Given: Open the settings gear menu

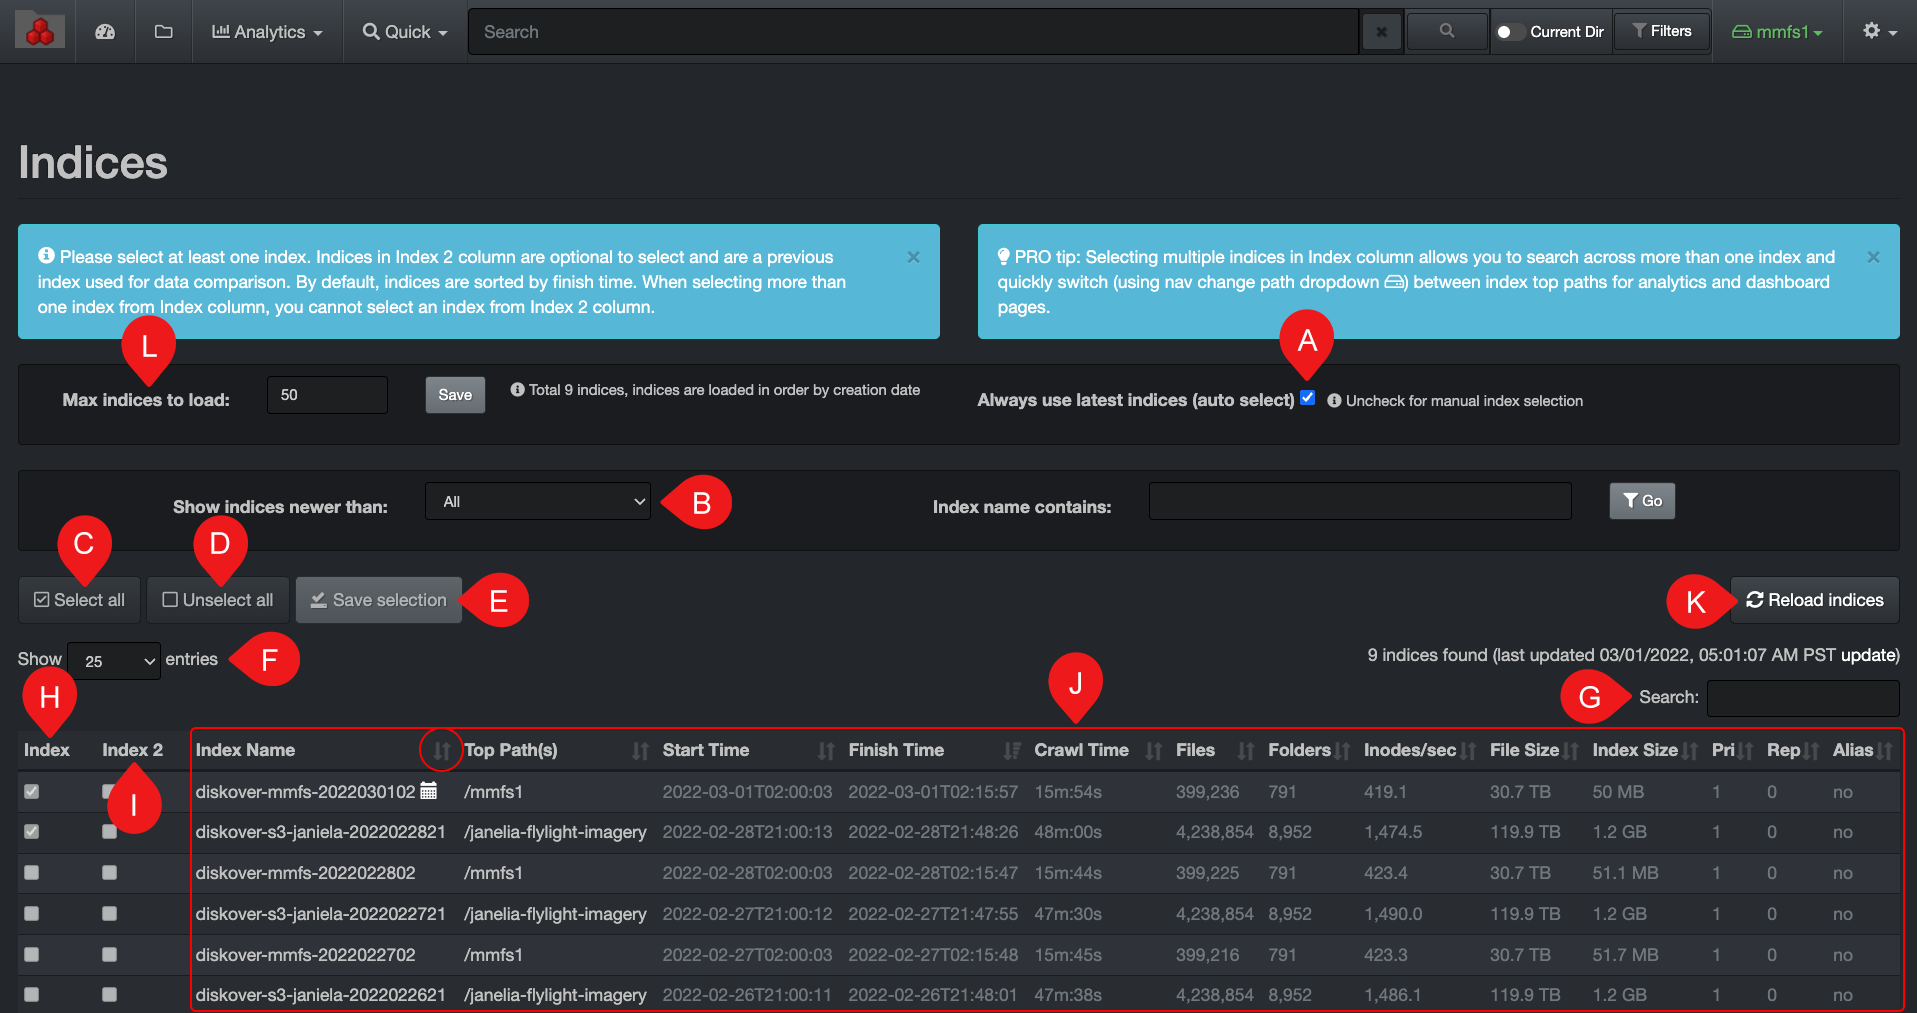Looking at the screenshot, I should (1878, 32).
